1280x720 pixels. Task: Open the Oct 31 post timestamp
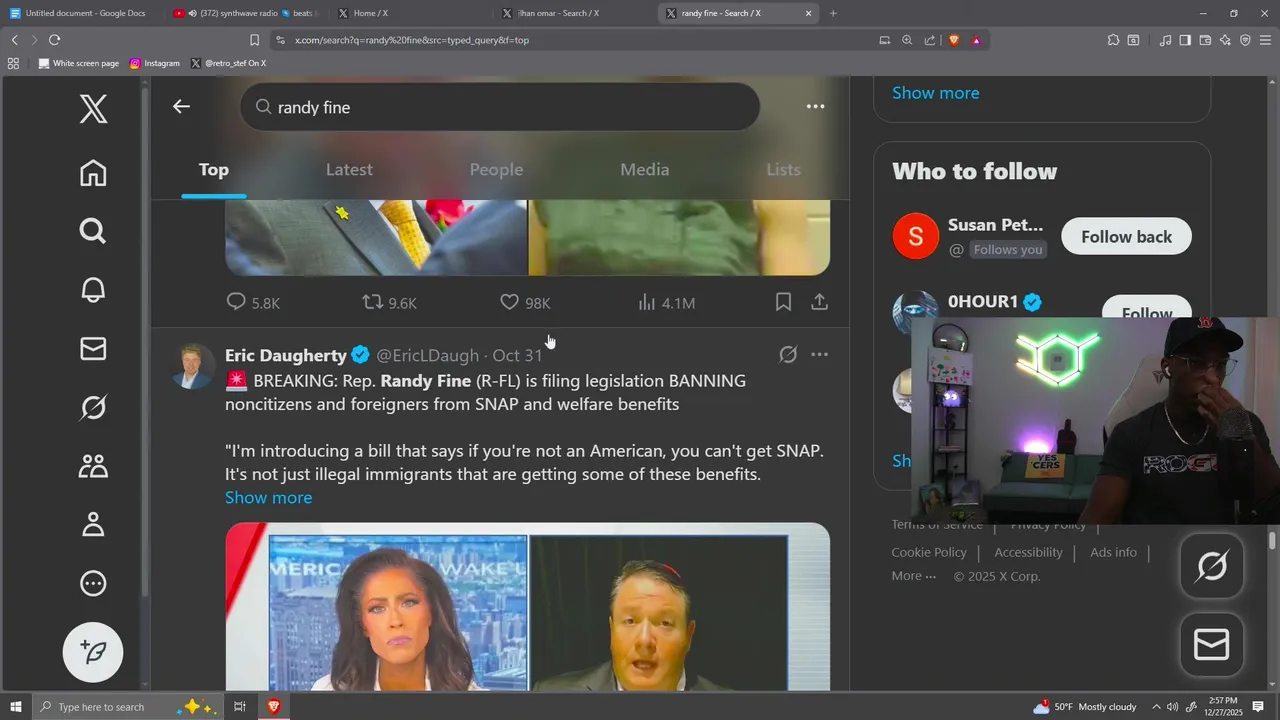(517, 355)
